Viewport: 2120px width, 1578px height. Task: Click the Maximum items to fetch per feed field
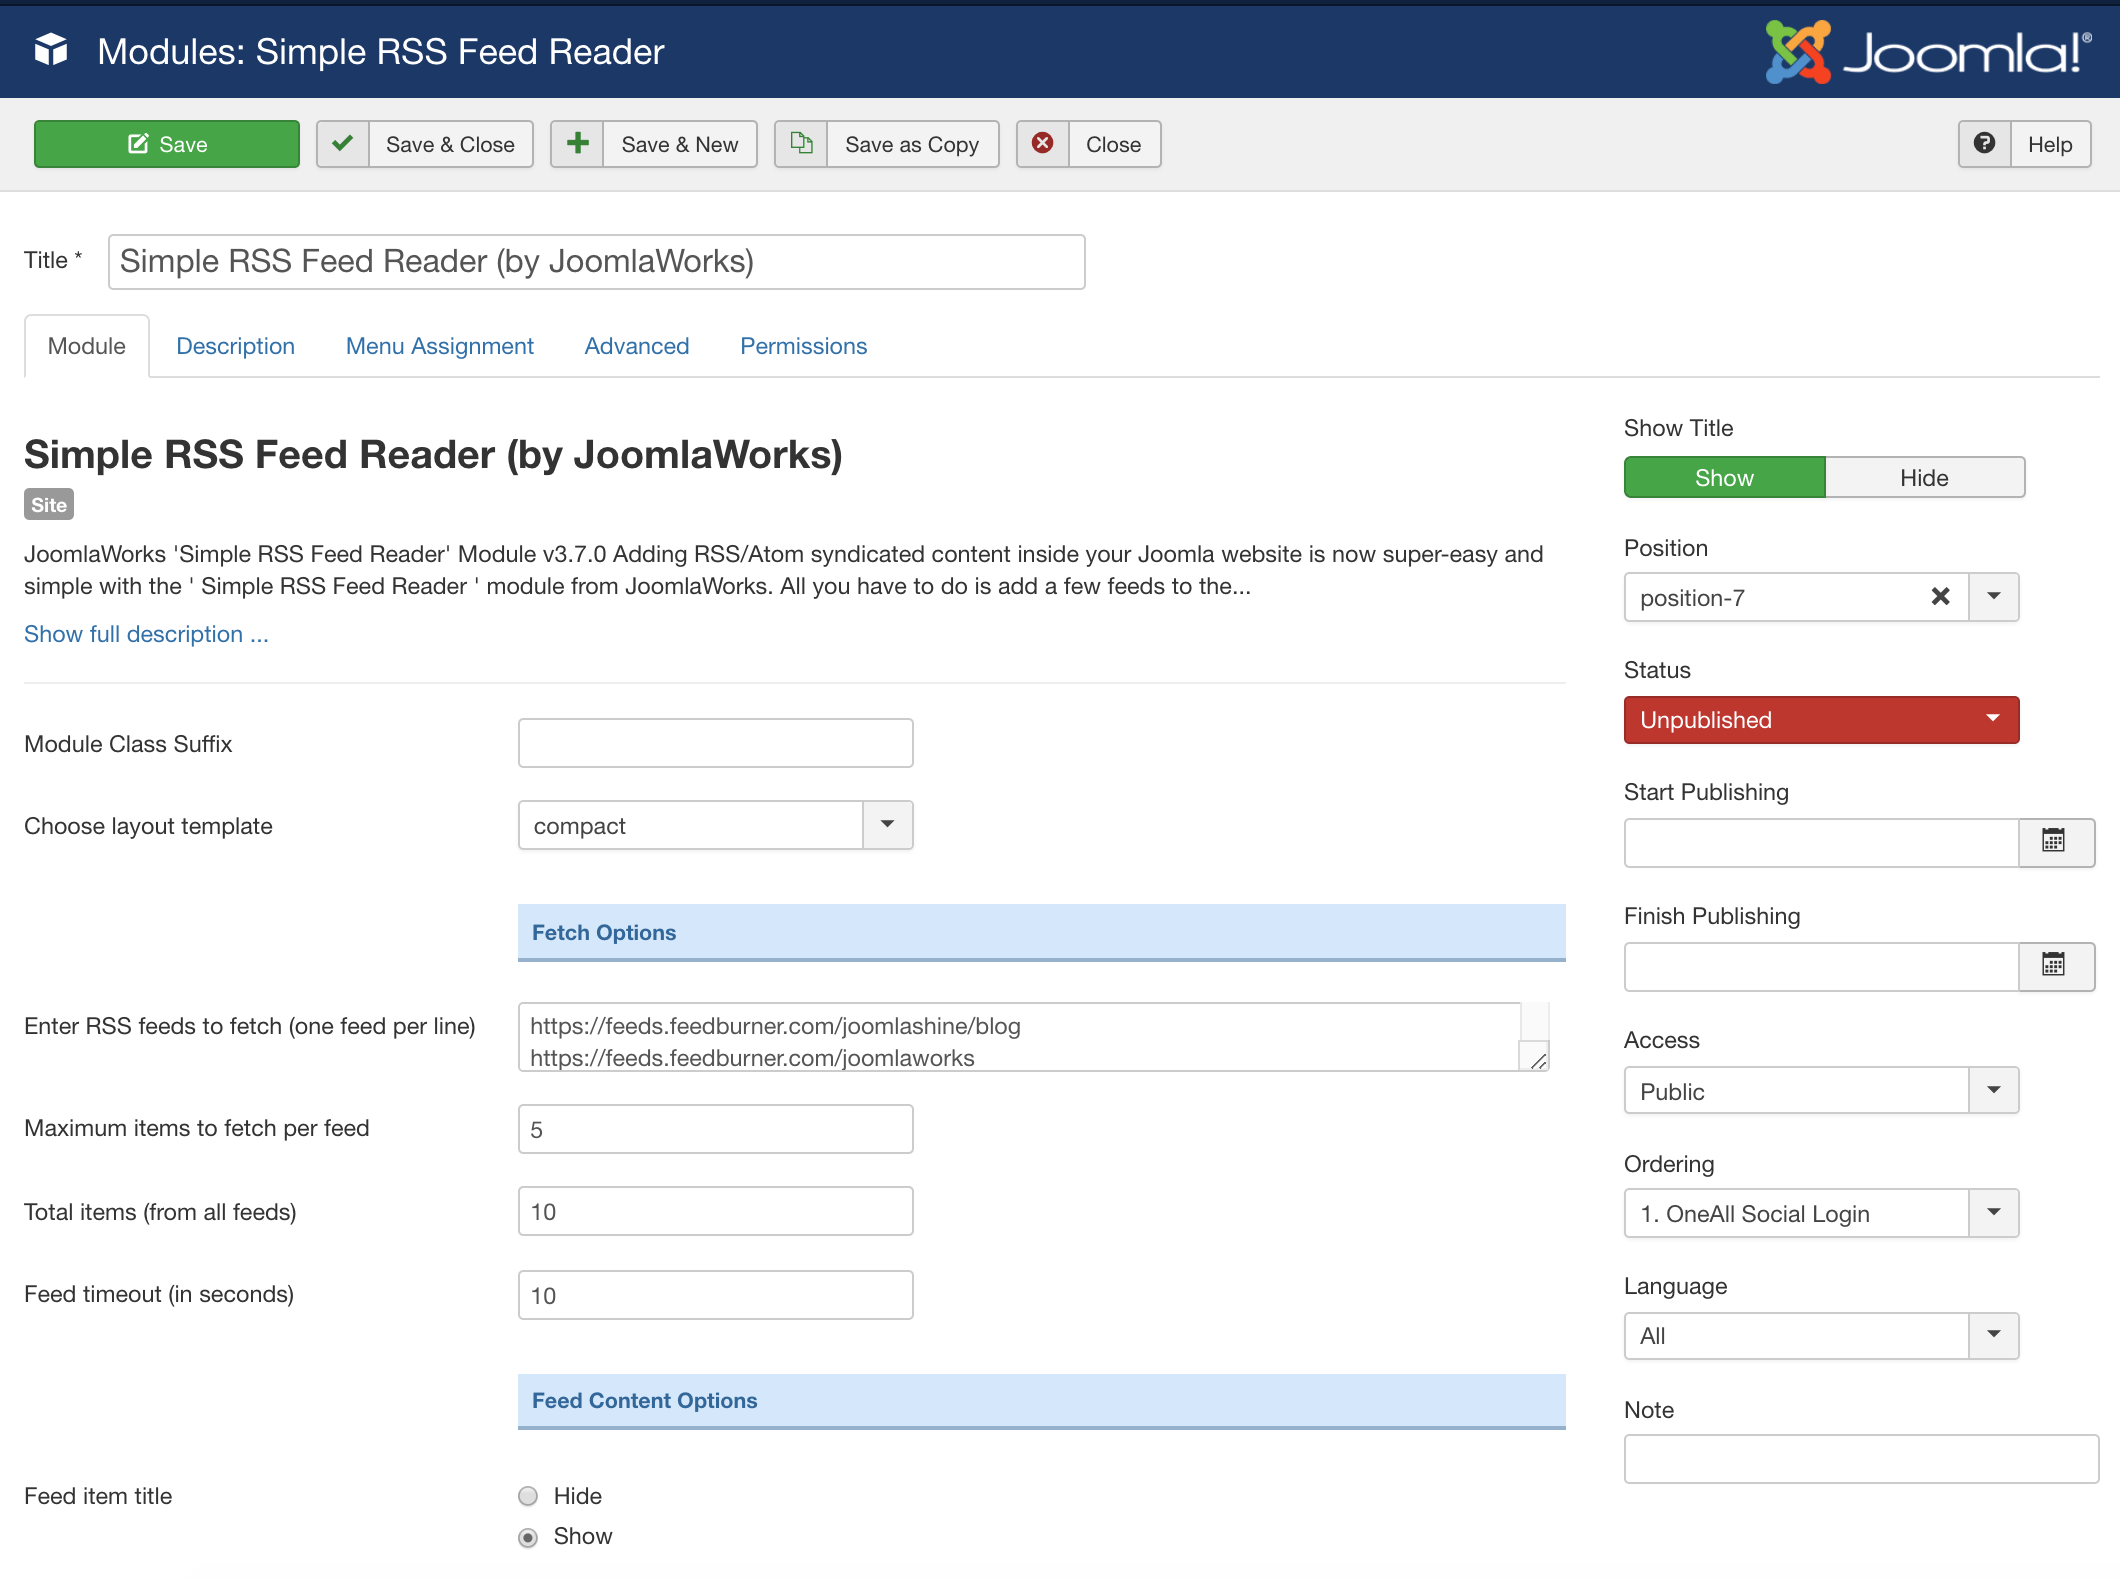point(716,1129)
